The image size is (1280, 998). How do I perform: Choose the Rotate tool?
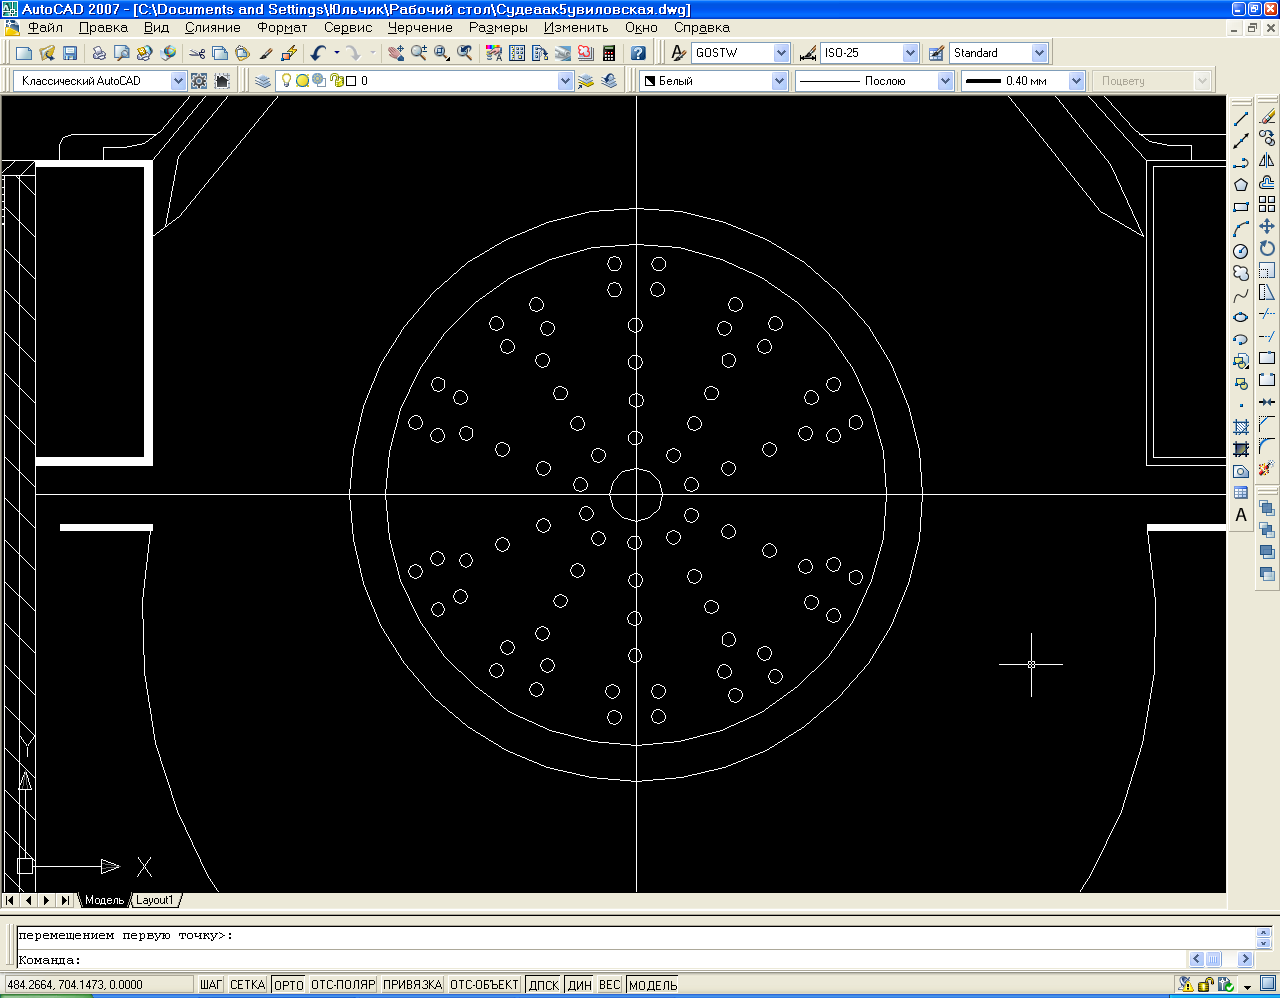1267,248
